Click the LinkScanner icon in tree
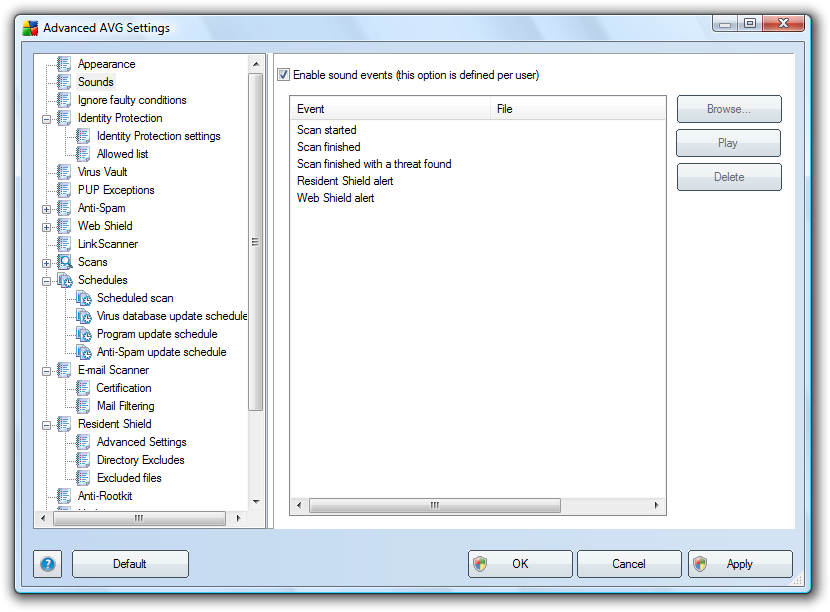 coord(64,244)
